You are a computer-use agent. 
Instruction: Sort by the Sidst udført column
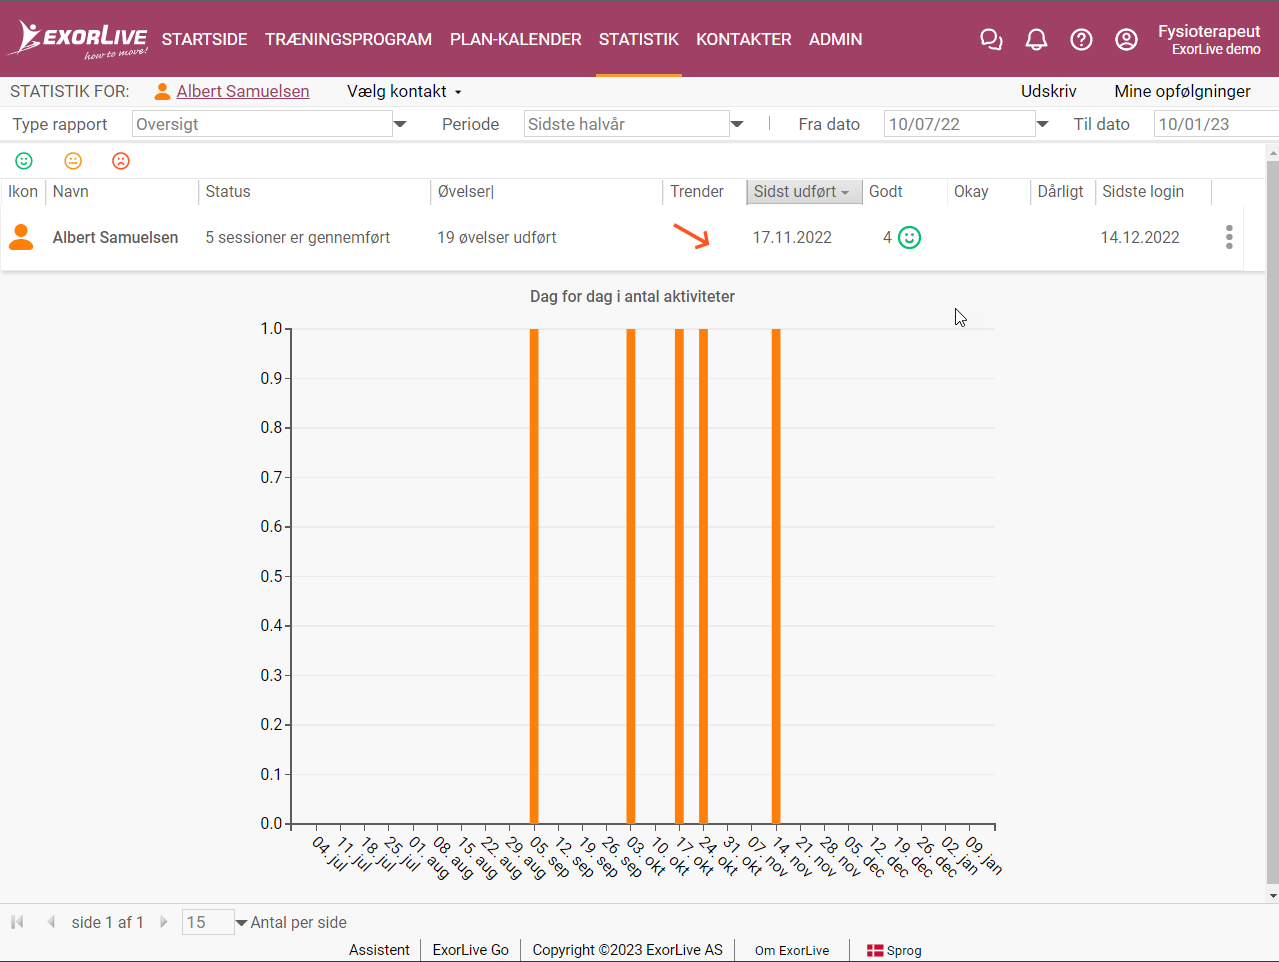click(x=803, y=191)
